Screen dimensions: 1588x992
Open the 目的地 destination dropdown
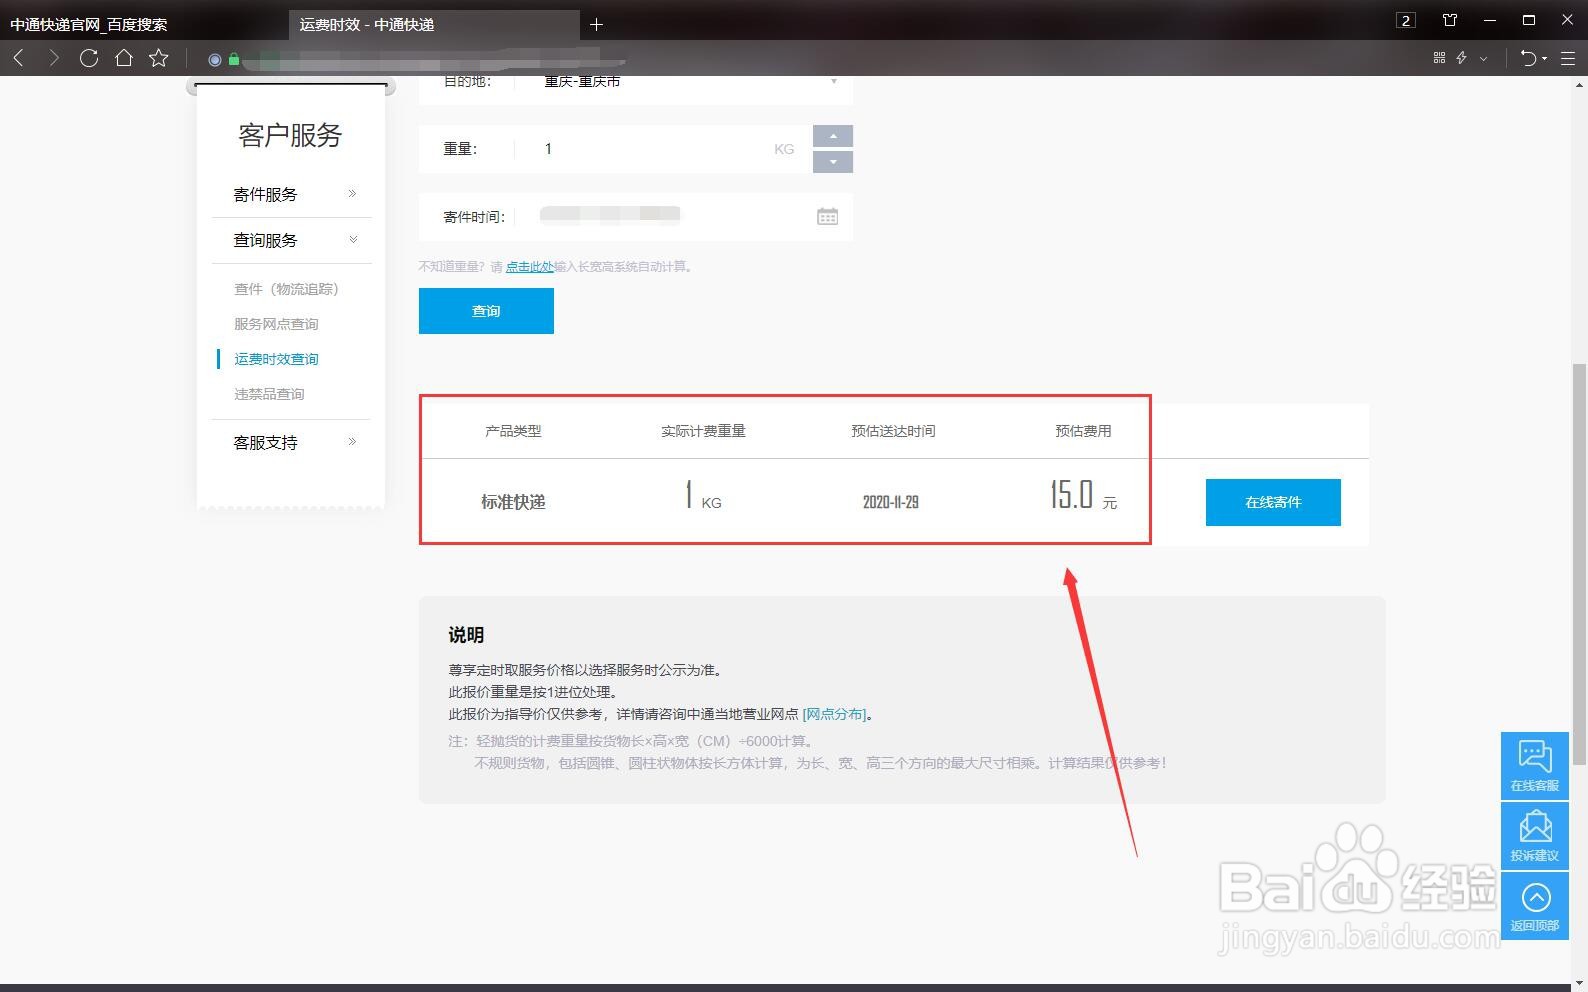tap(636, 82)
